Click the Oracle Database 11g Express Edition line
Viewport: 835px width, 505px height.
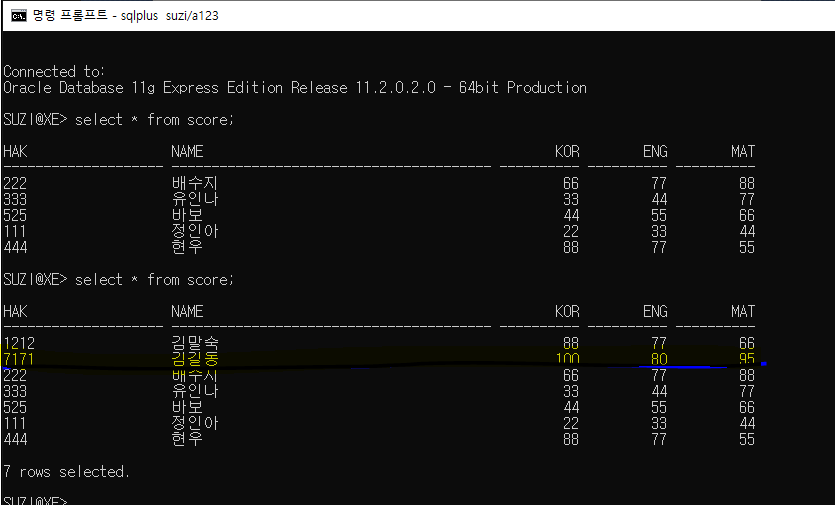pyautogui.click(x=295, y=87)
